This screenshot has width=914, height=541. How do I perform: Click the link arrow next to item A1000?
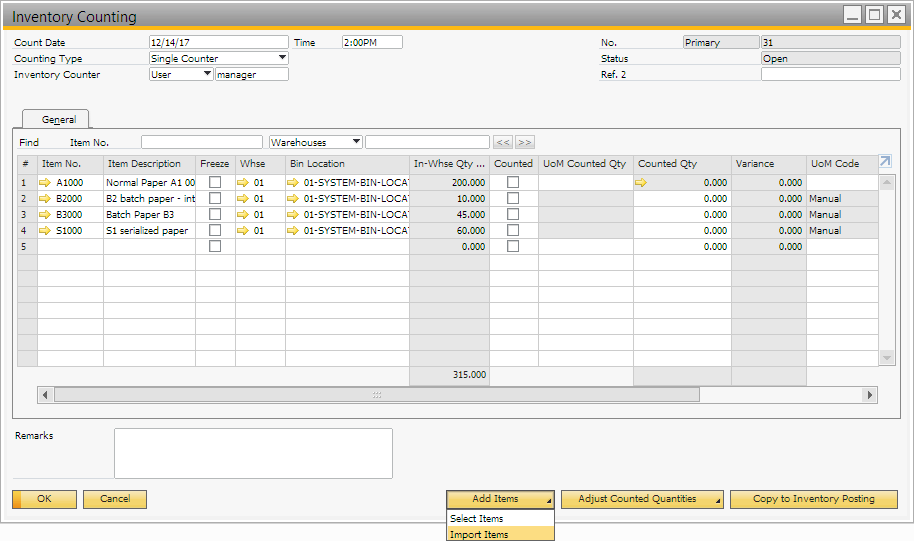45,183
